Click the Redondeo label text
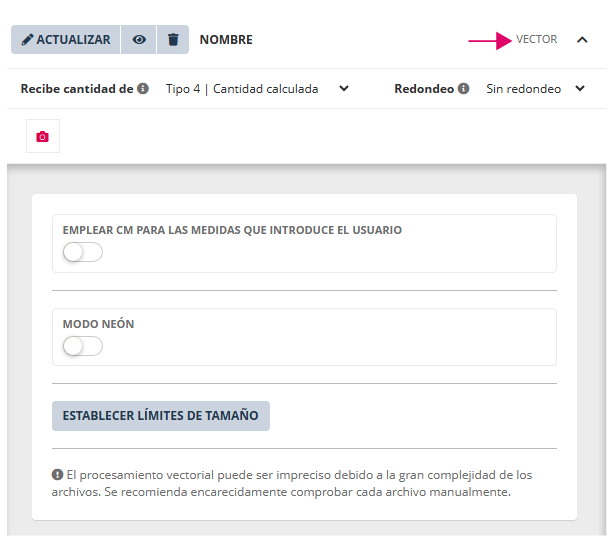The width and height of the screenshot is (615, 546). (424, 89)
